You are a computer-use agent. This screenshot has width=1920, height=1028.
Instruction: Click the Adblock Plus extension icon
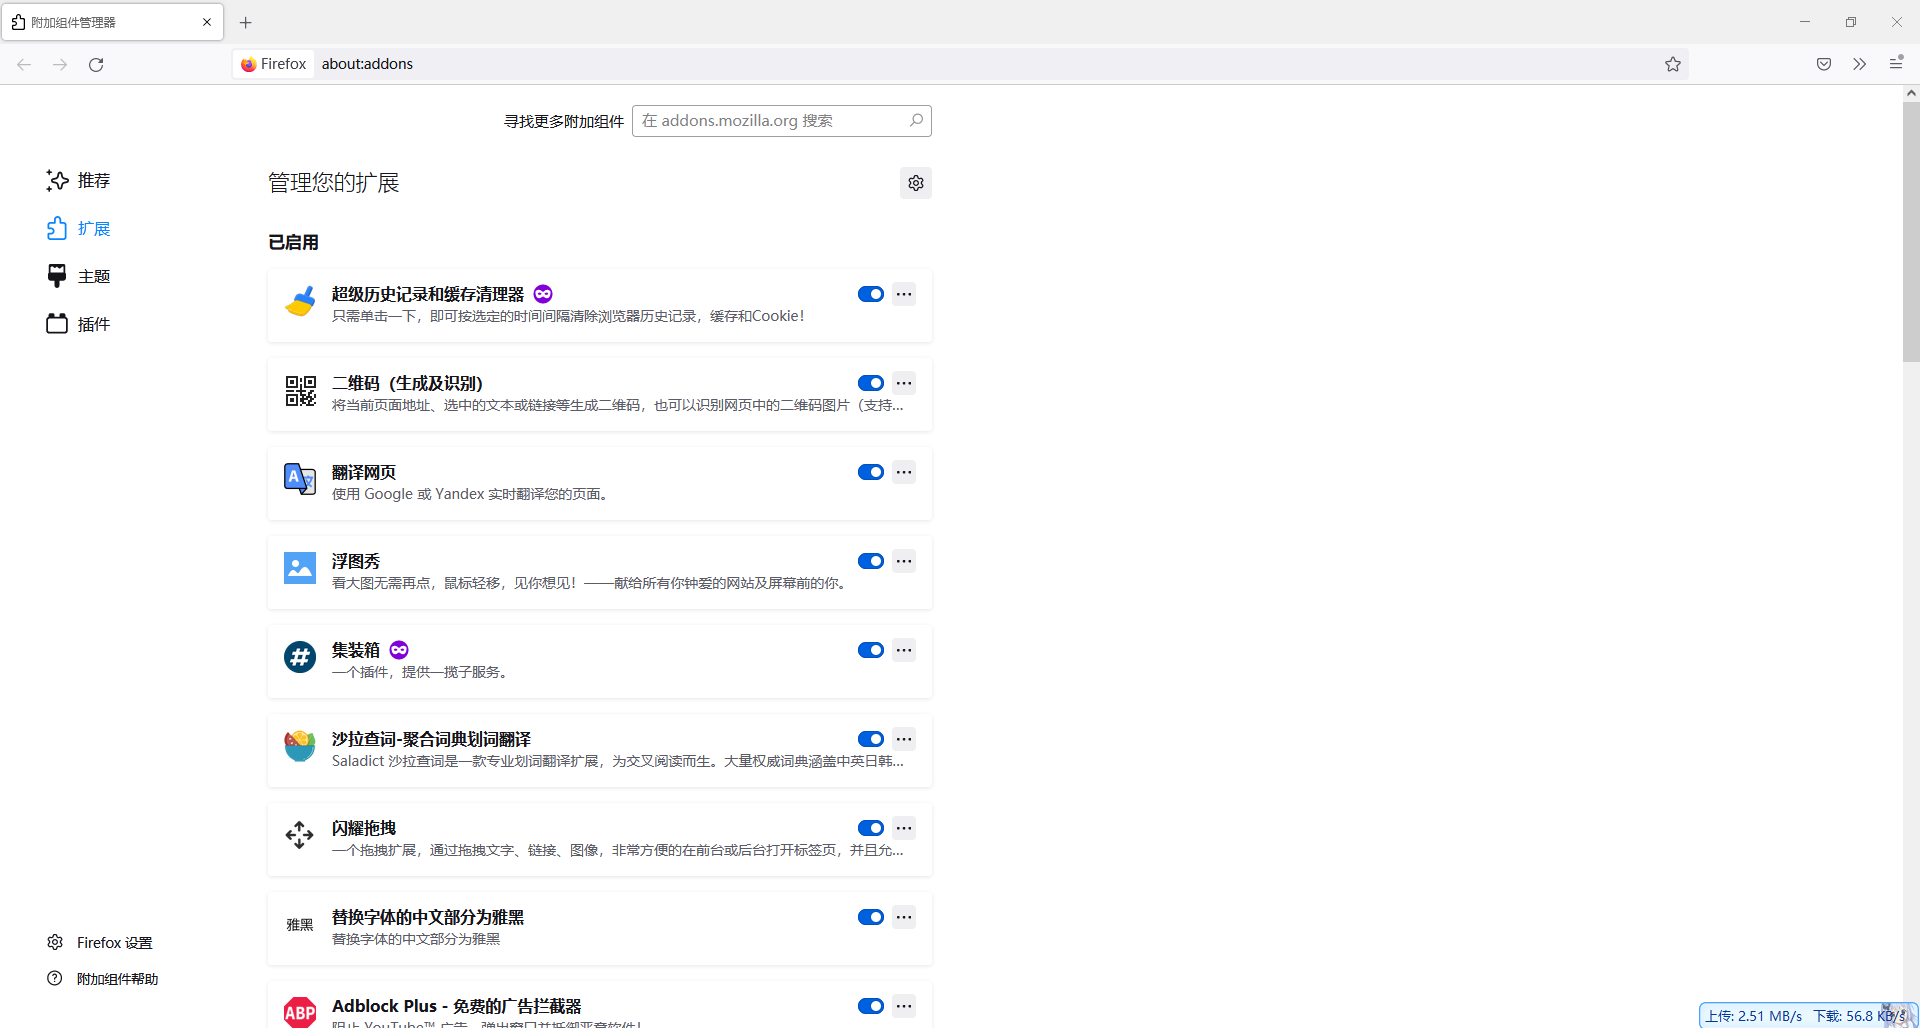299,1012
